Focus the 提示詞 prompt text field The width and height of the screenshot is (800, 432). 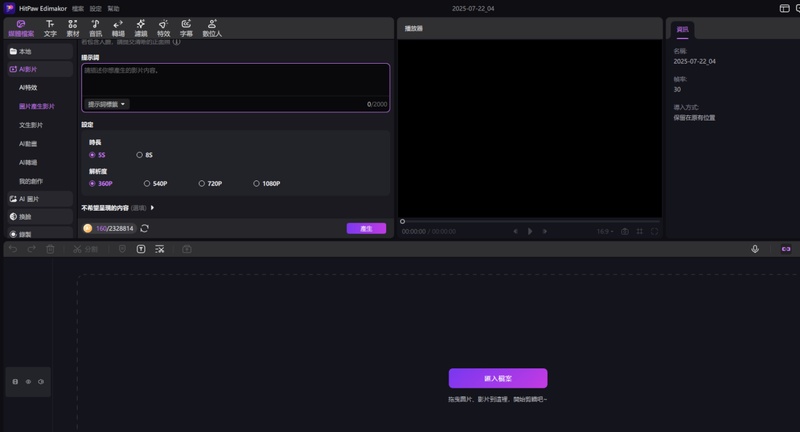pyautogui.click(x=235, y=81)
